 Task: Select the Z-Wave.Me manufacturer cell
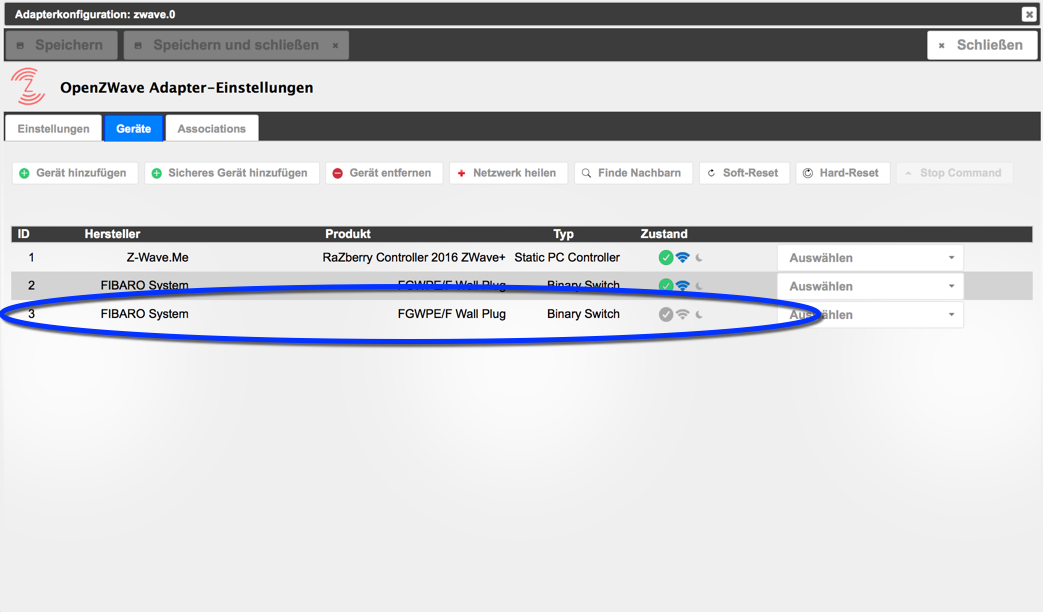click(x=158, y=257)
